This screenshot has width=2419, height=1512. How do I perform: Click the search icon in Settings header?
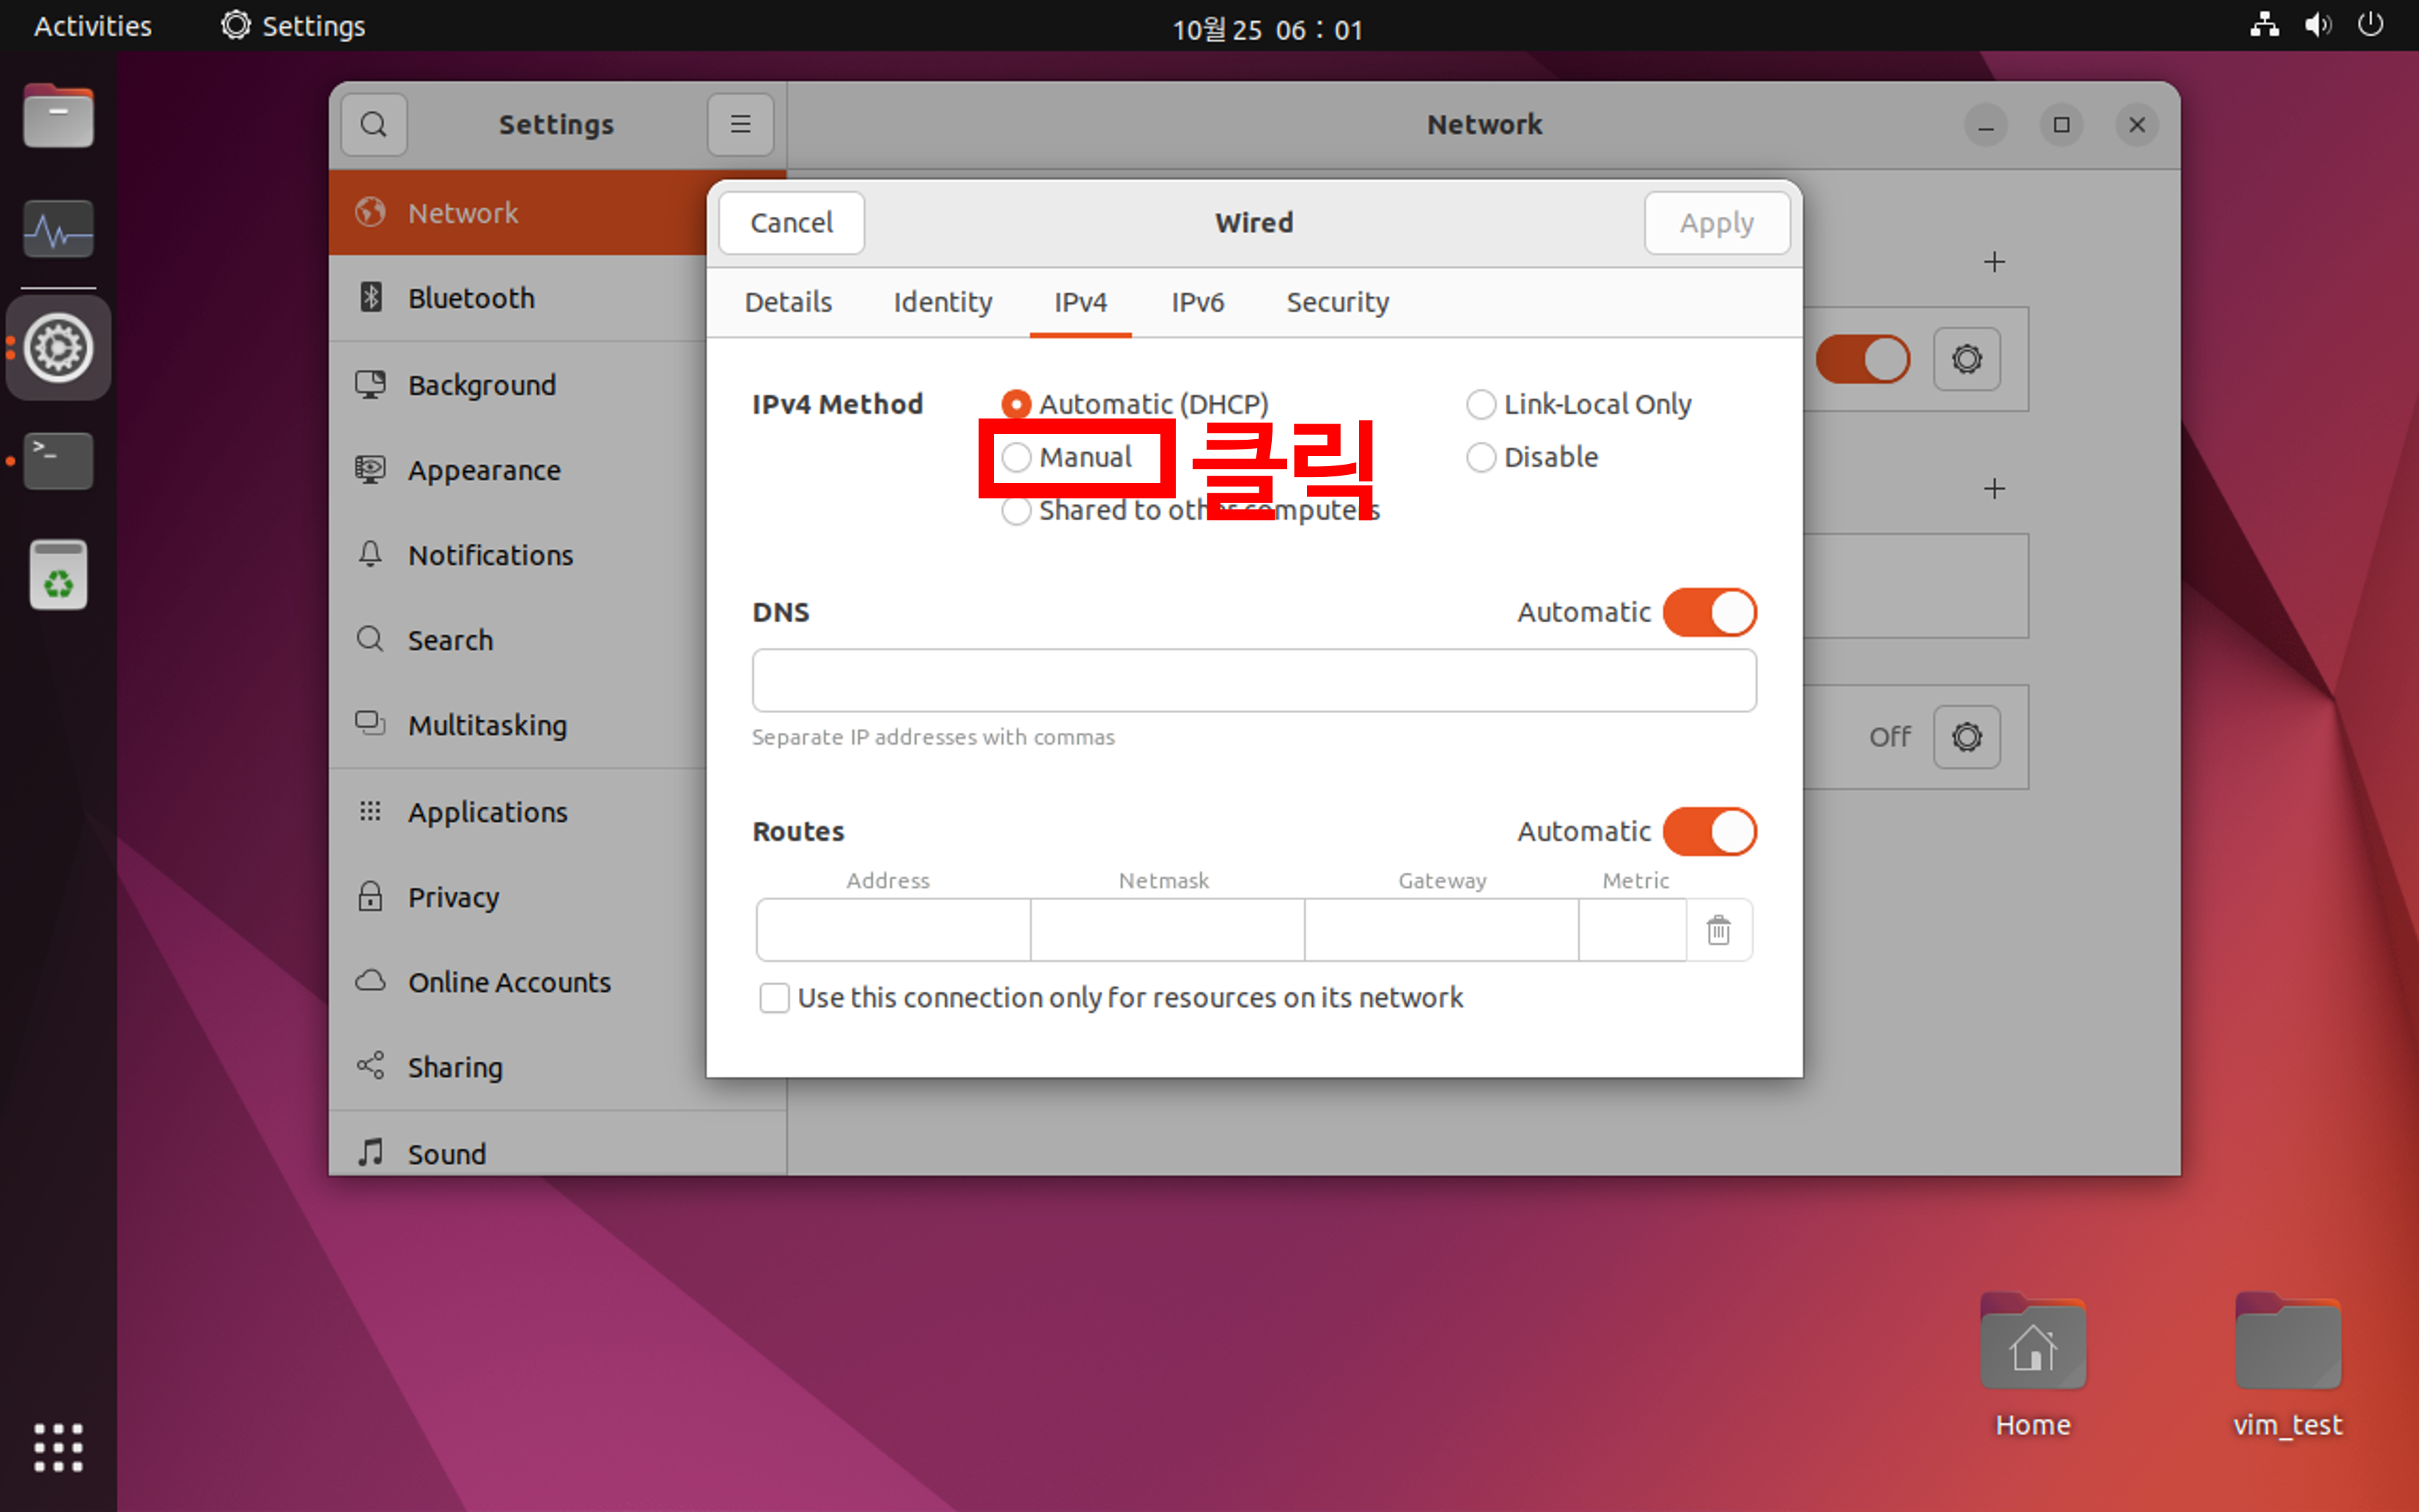coord(373,125)
